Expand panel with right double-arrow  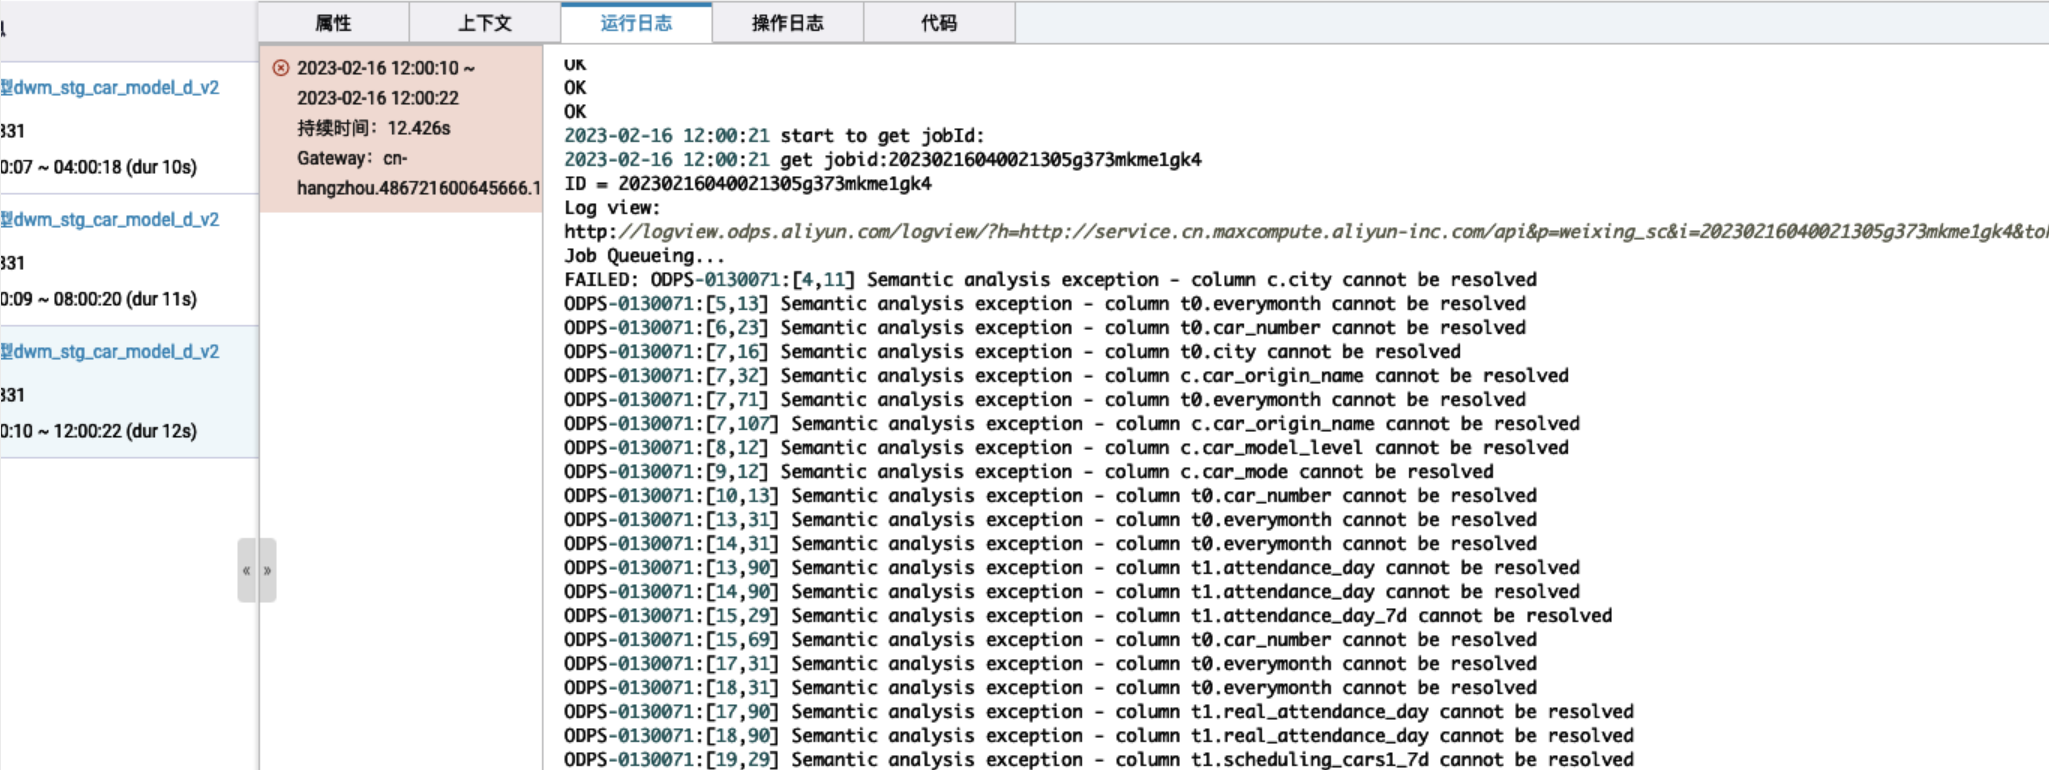coord(267,570)
